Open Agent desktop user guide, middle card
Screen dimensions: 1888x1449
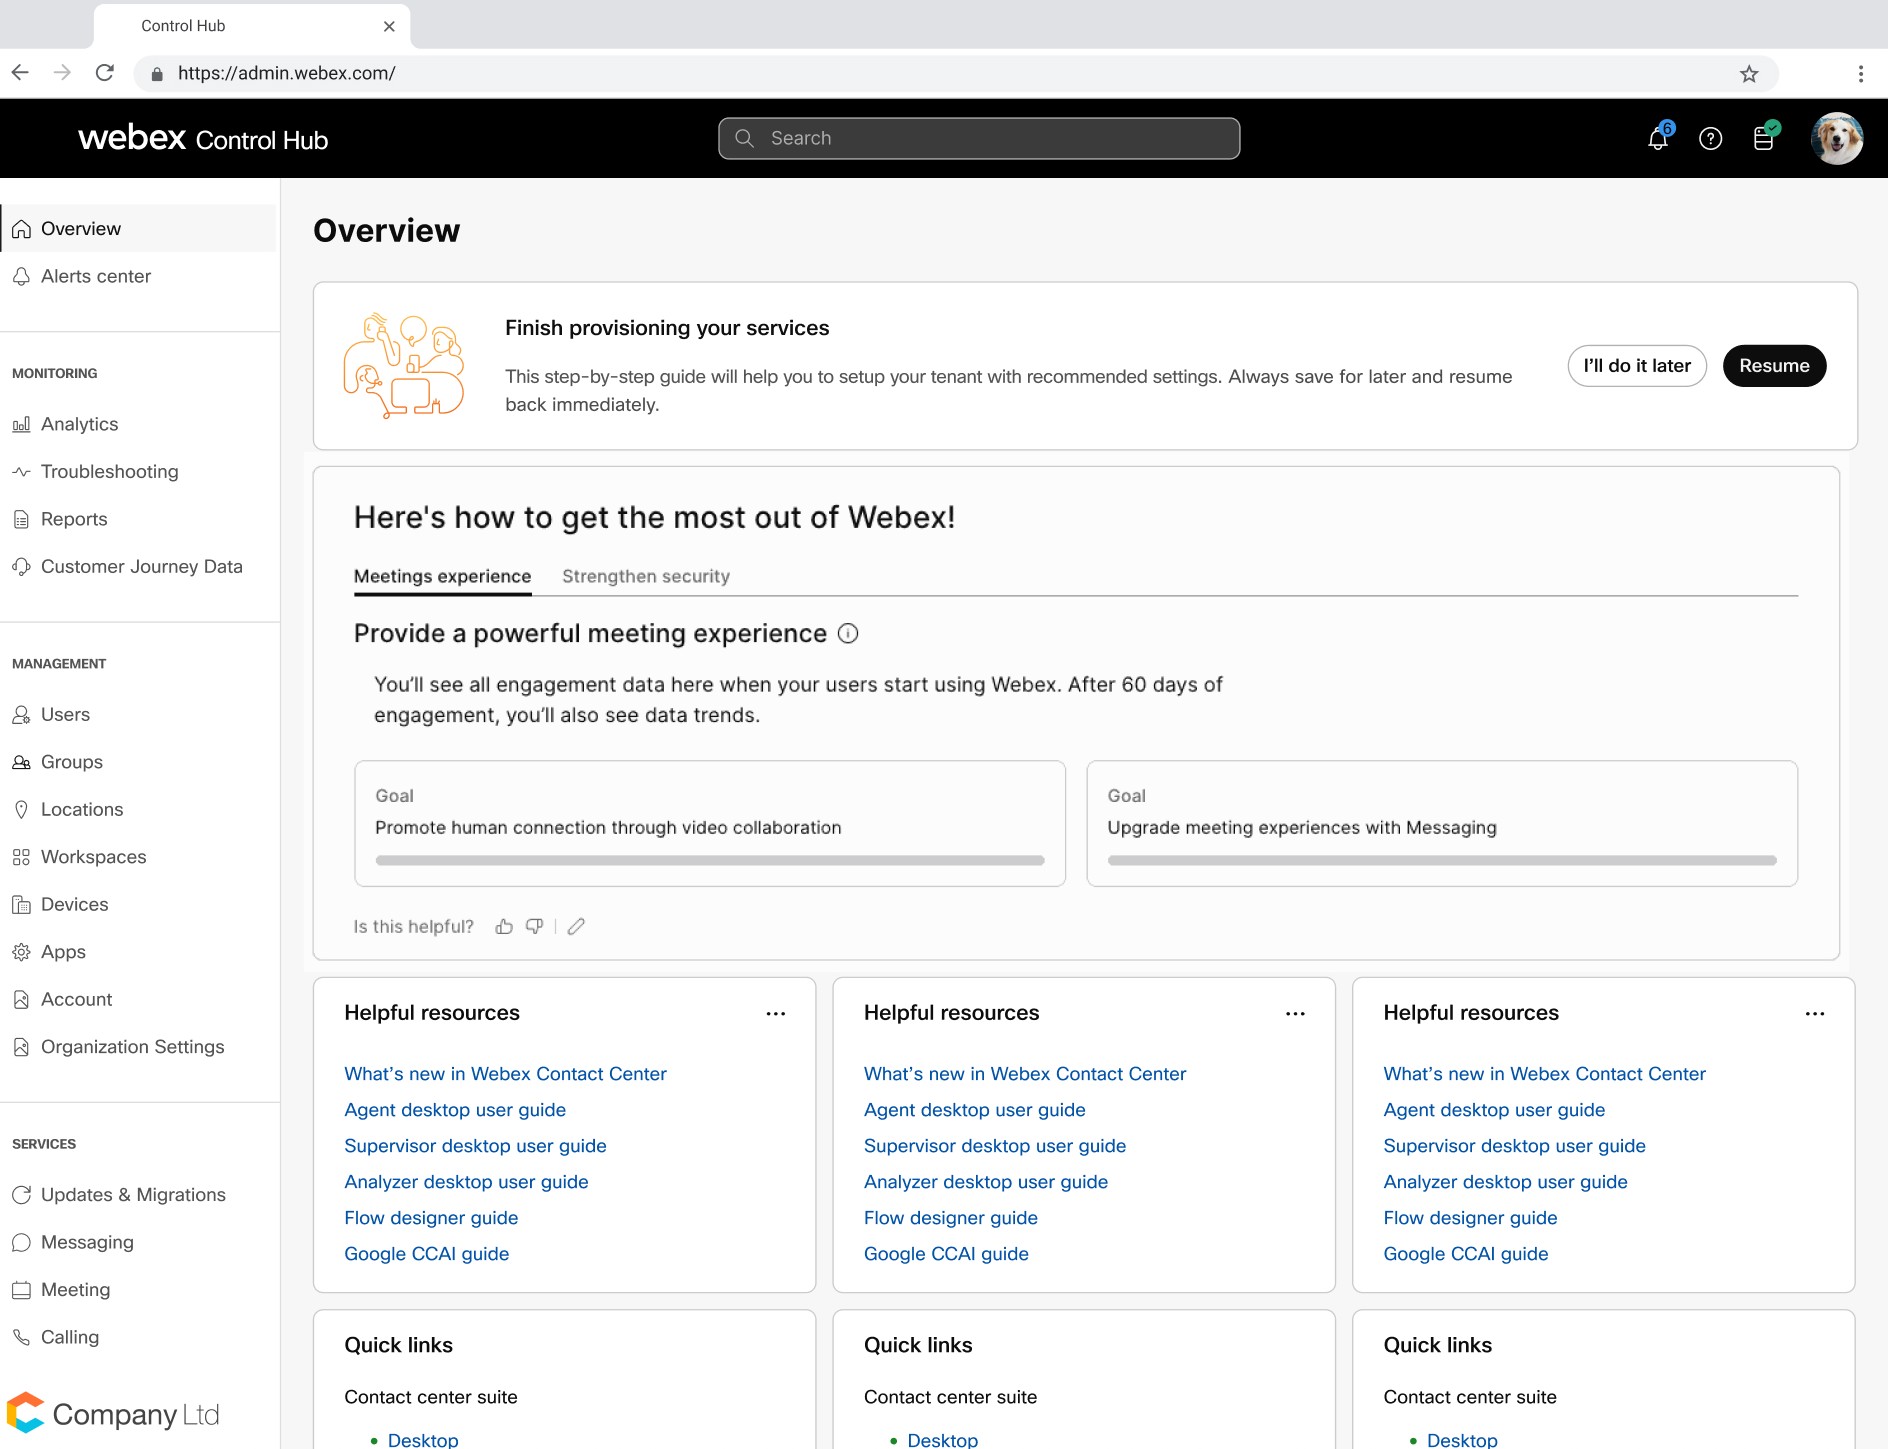pos(975,1110)
